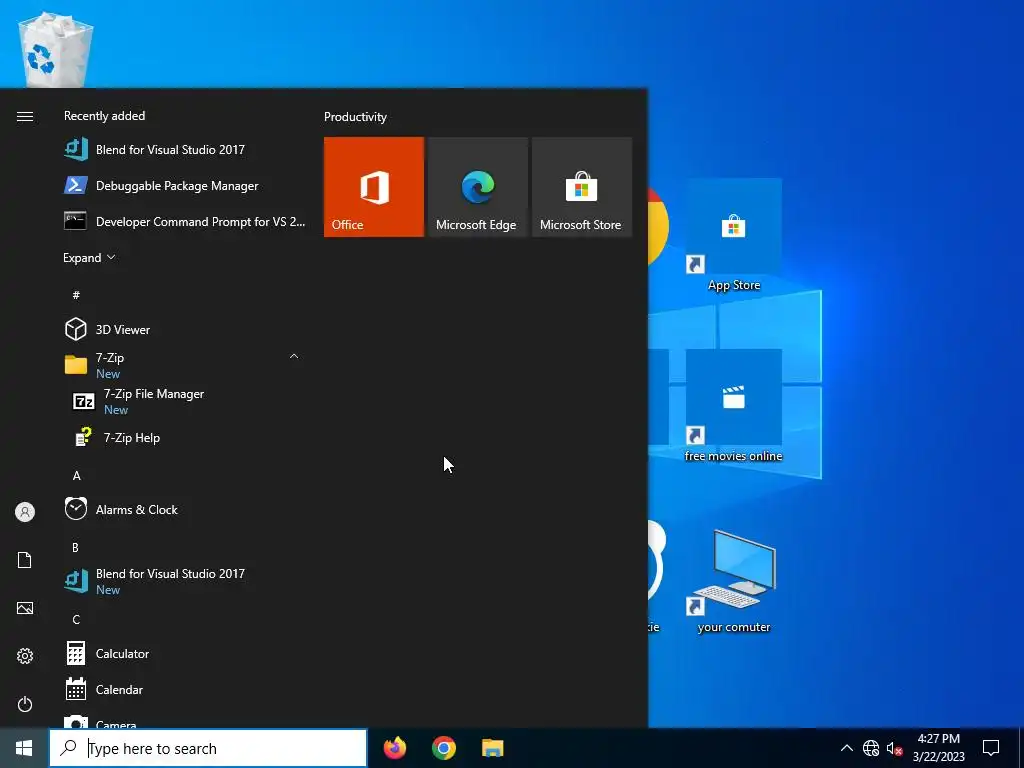Click the Power button icon
1024x768 pixels.
[x=25, y=704]
